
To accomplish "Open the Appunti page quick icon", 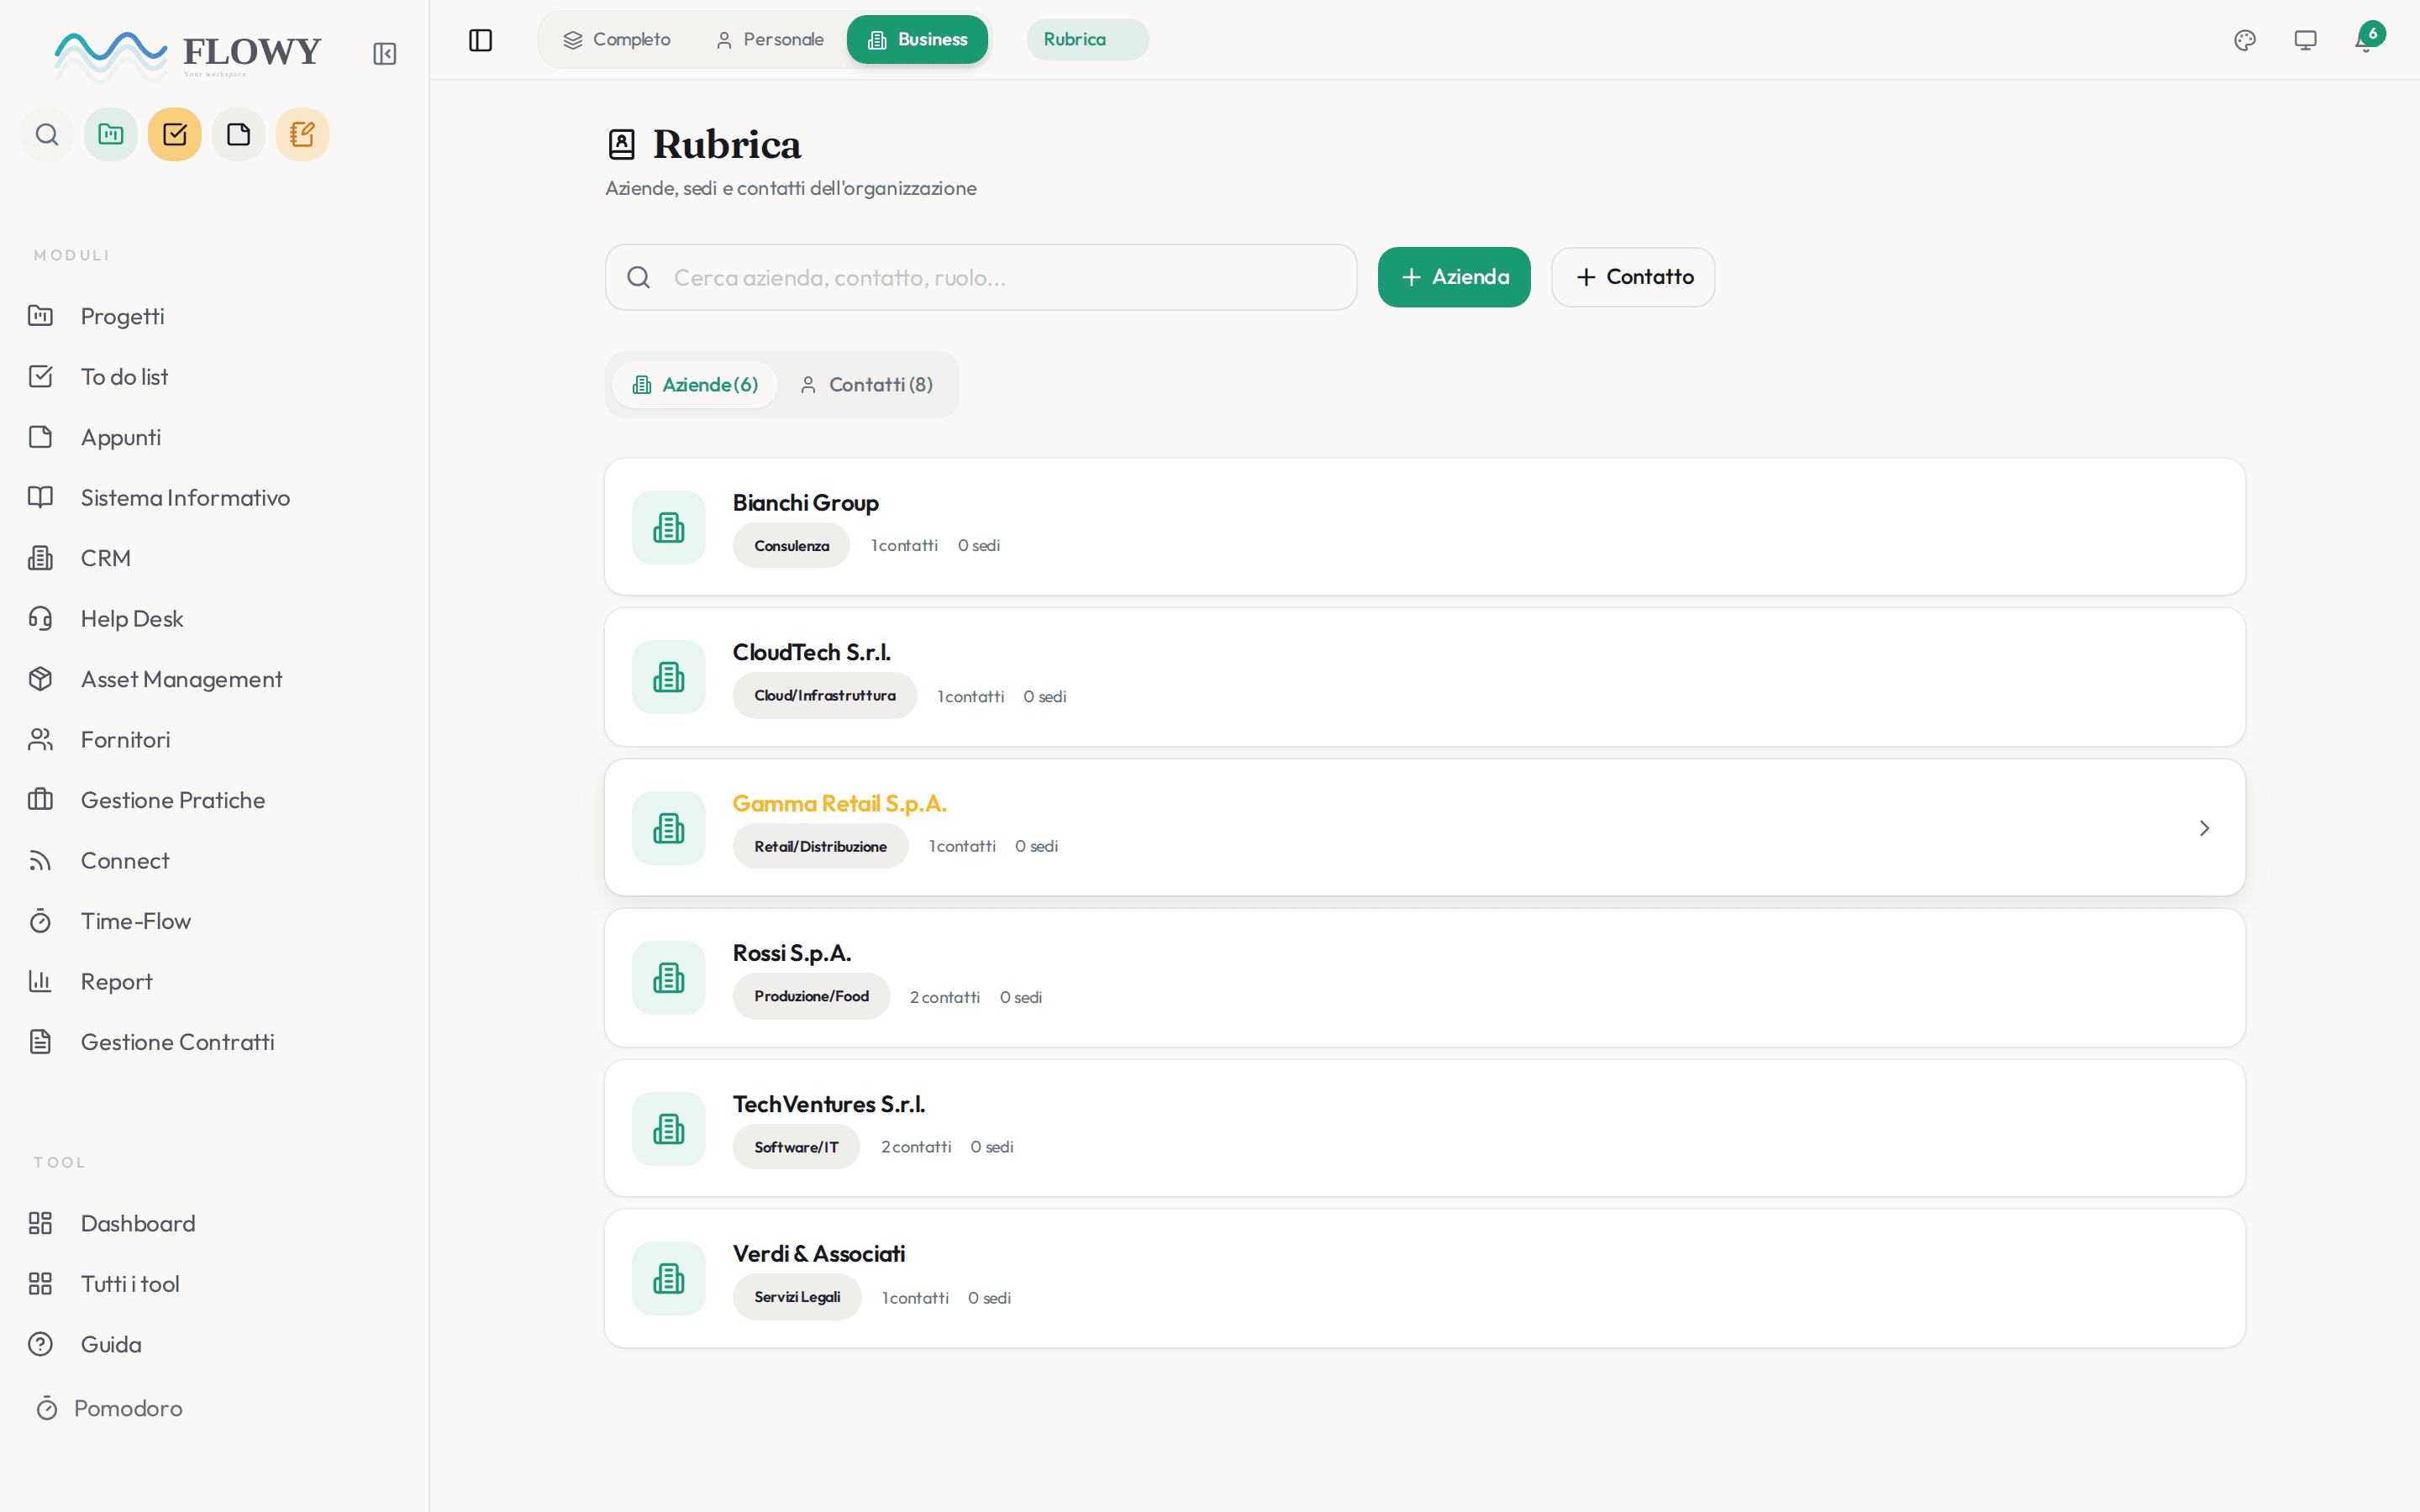I will [238, 134].
